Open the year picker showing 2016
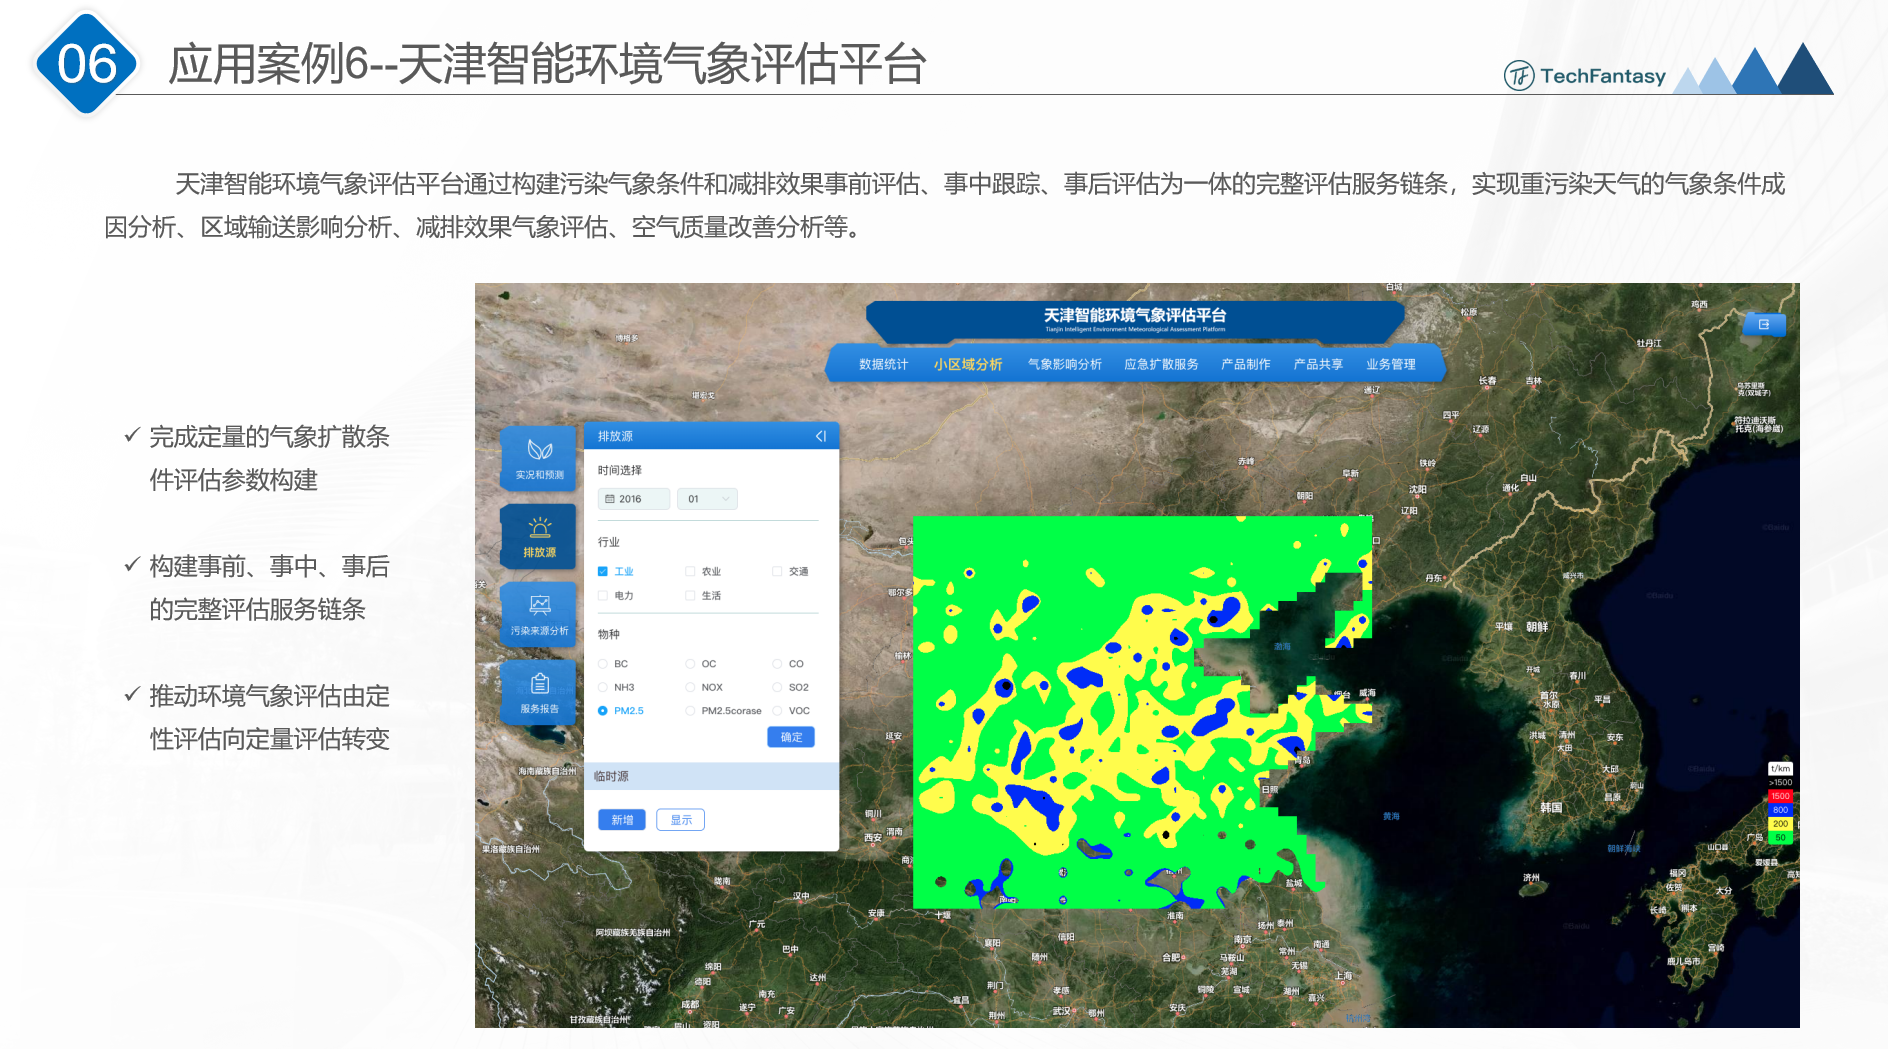 point(634,499)
